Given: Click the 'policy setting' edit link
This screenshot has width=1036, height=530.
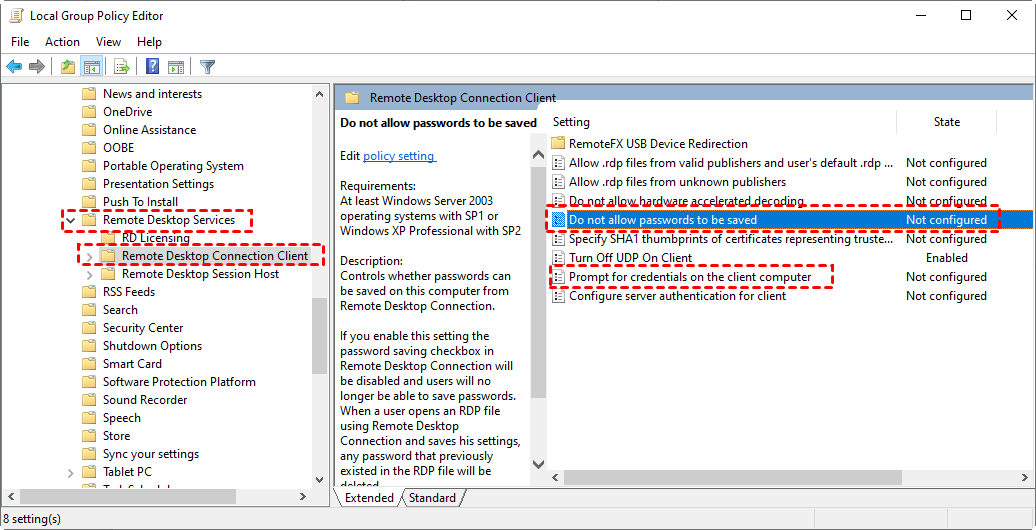Looking at the screenshot, I should pos(398,156).
